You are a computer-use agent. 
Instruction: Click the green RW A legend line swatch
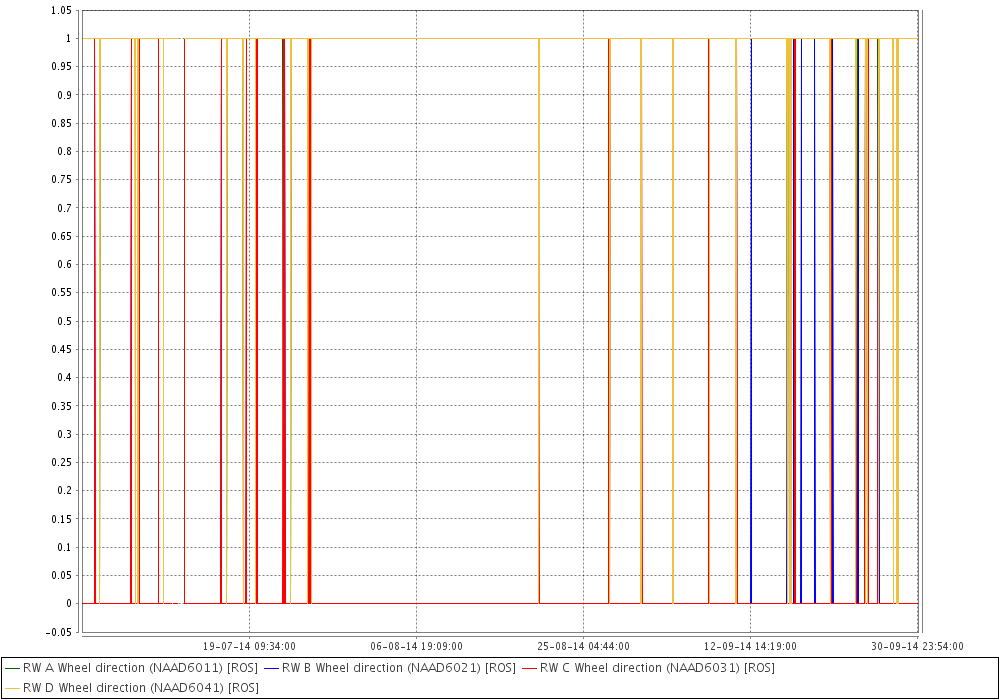pyautogui.click(x=12, y=668)
